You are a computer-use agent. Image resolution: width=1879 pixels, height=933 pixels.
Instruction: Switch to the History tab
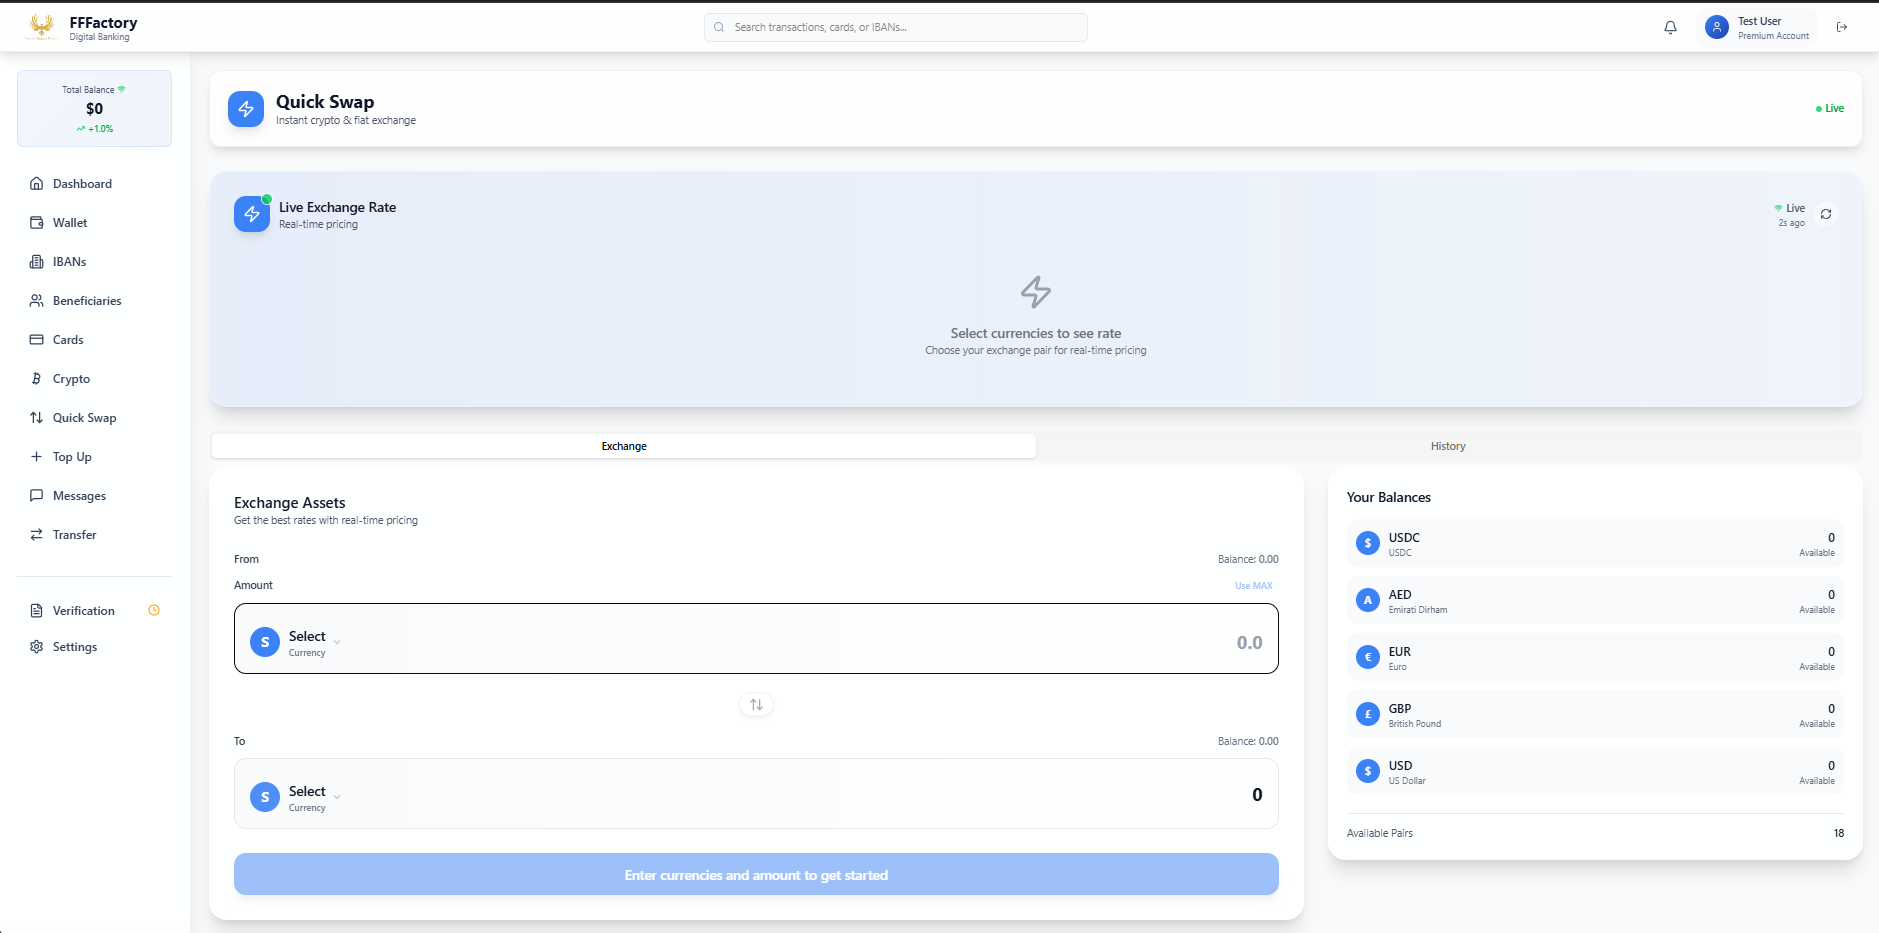coord(1447,446)
